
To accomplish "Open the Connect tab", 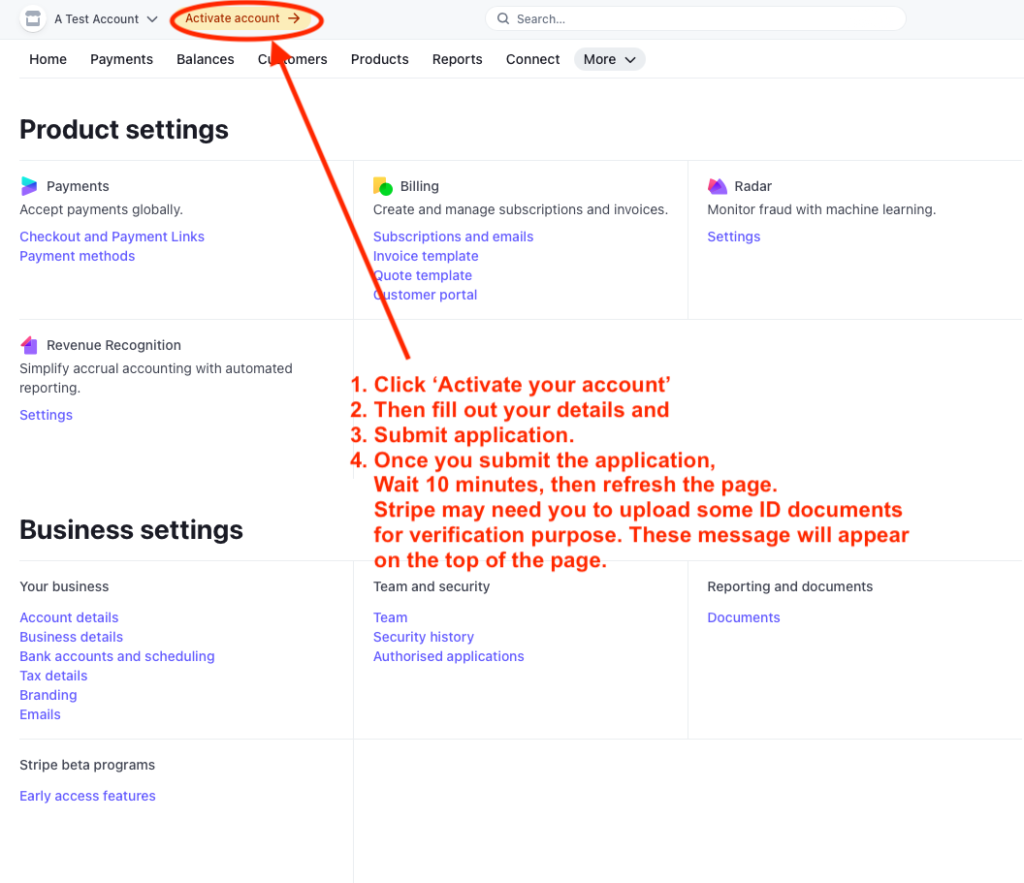I will point(532,59).
